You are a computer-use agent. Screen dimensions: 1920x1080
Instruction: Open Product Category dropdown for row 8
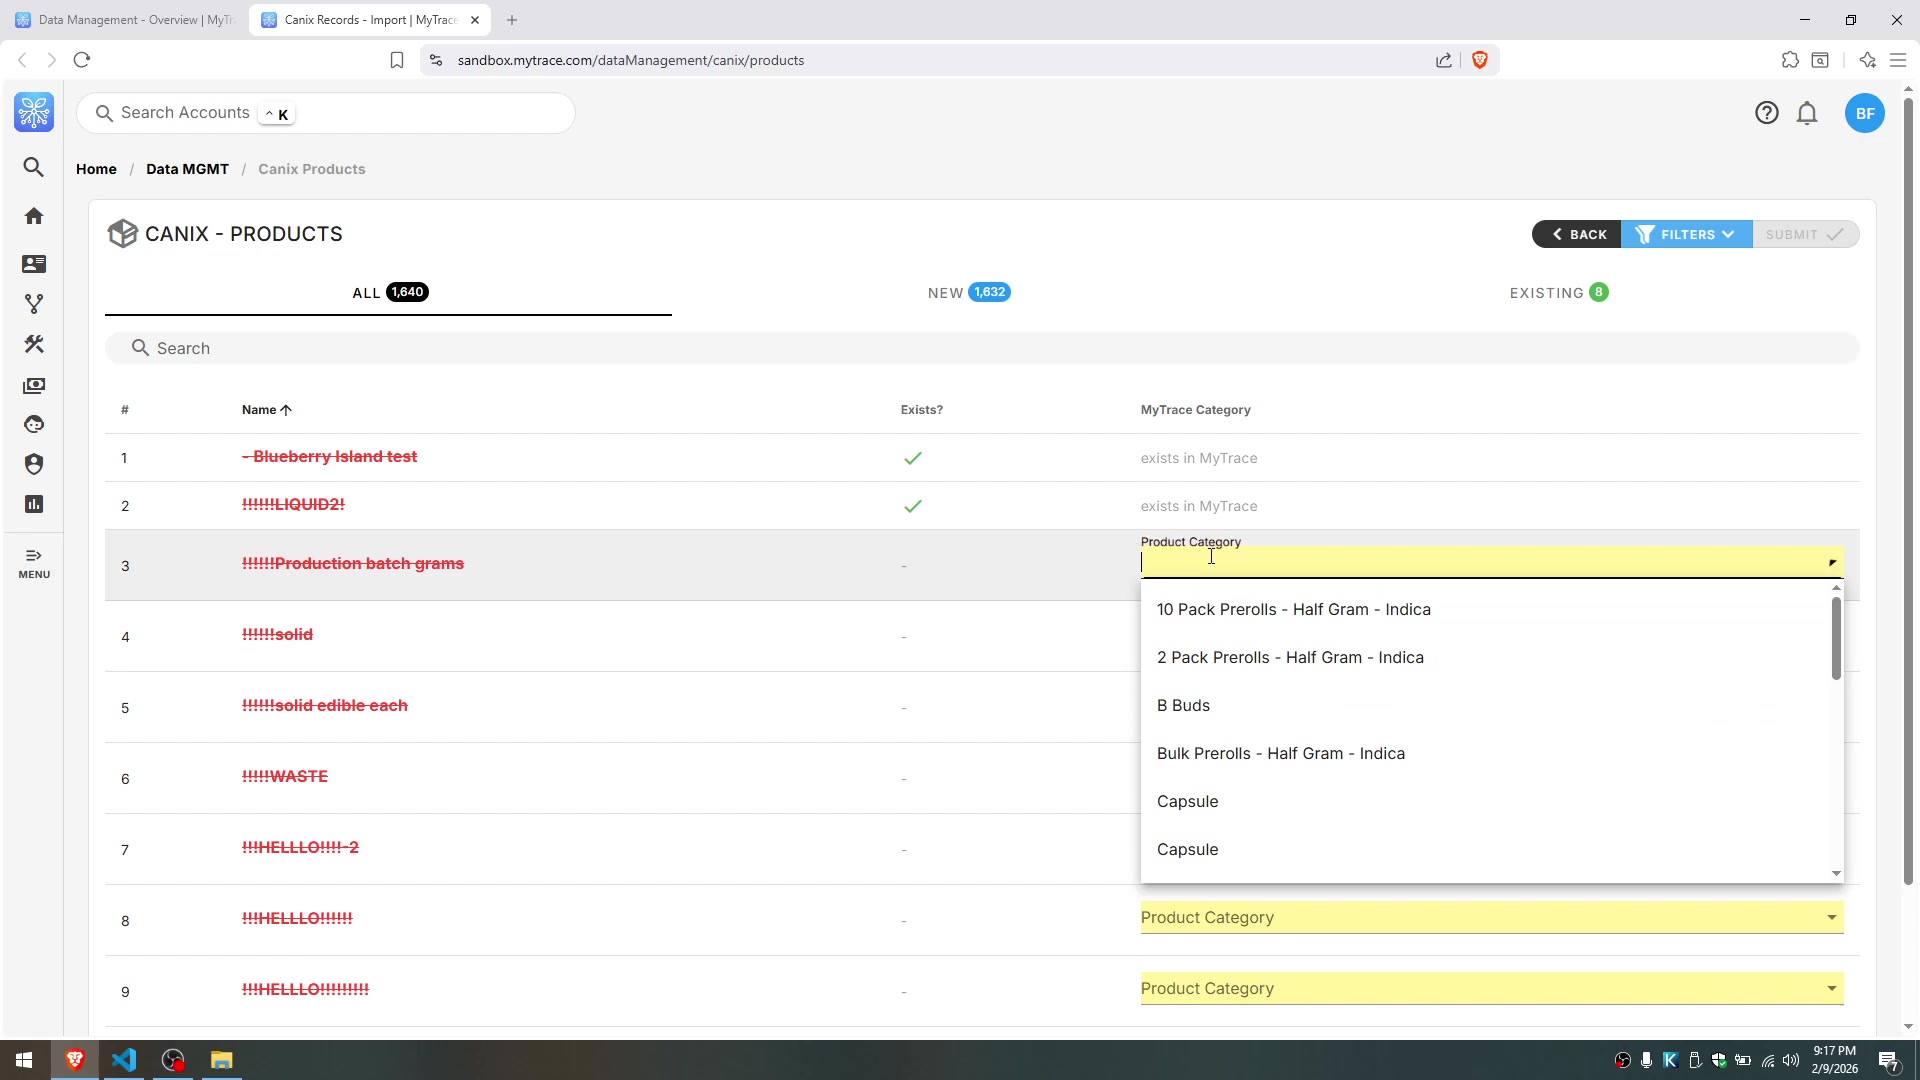tap(1490, 917)
